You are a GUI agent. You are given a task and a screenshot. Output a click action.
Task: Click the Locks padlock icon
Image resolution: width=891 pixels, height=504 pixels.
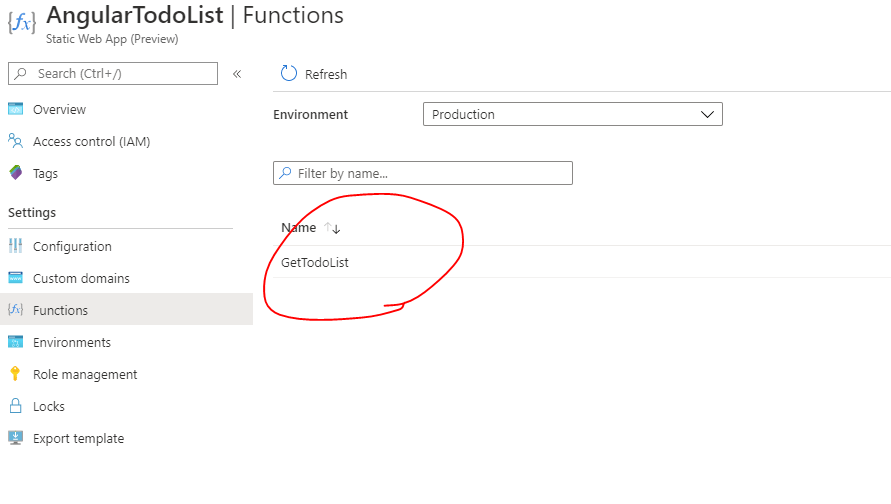[15, 406]
